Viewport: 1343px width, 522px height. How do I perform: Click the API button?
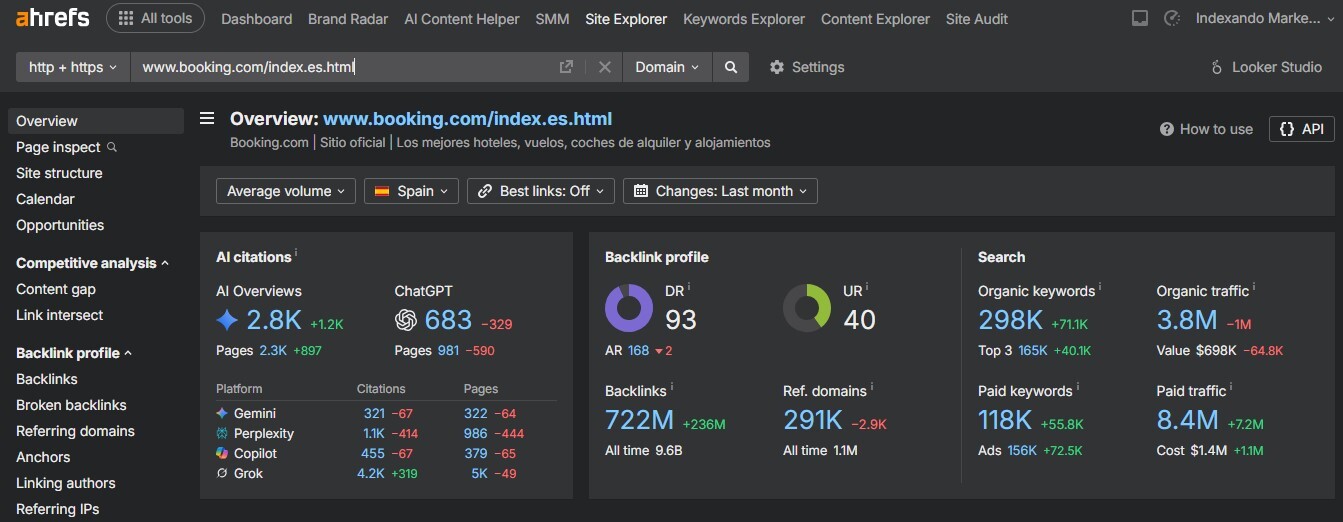[1302, 129]
